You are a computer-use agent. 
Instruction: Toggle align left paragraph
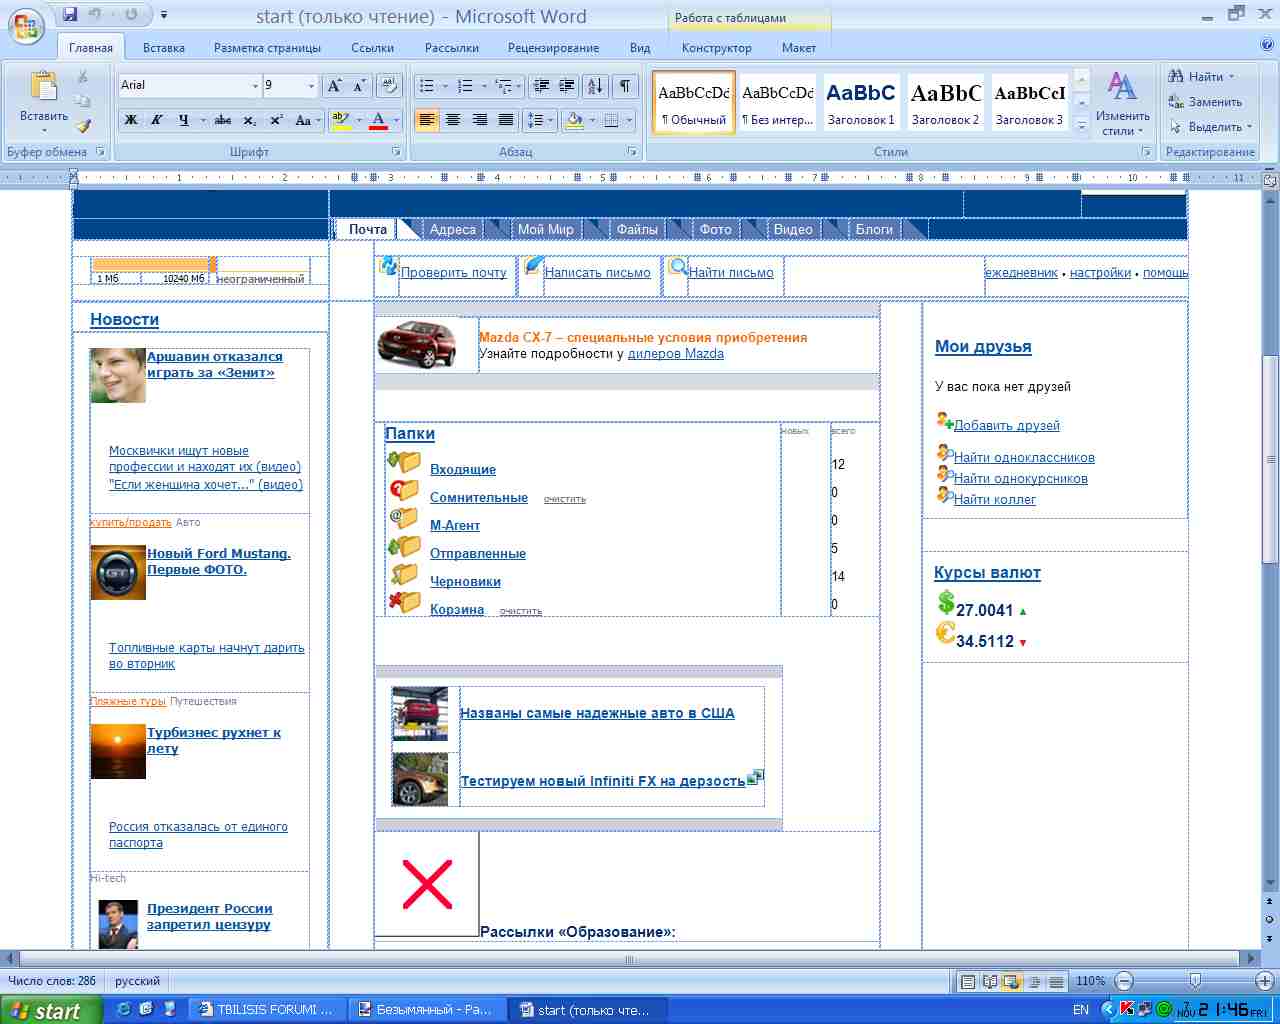pos(427,120)
